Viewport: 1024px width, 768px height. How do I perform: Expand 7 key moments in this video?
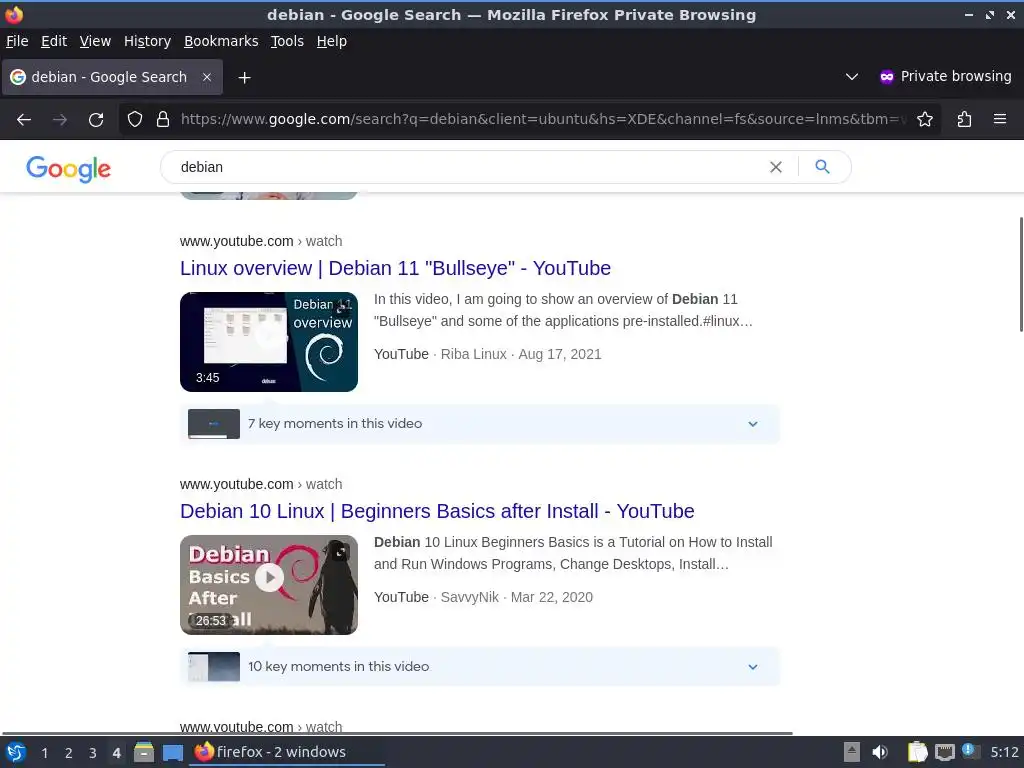(480, 424)
